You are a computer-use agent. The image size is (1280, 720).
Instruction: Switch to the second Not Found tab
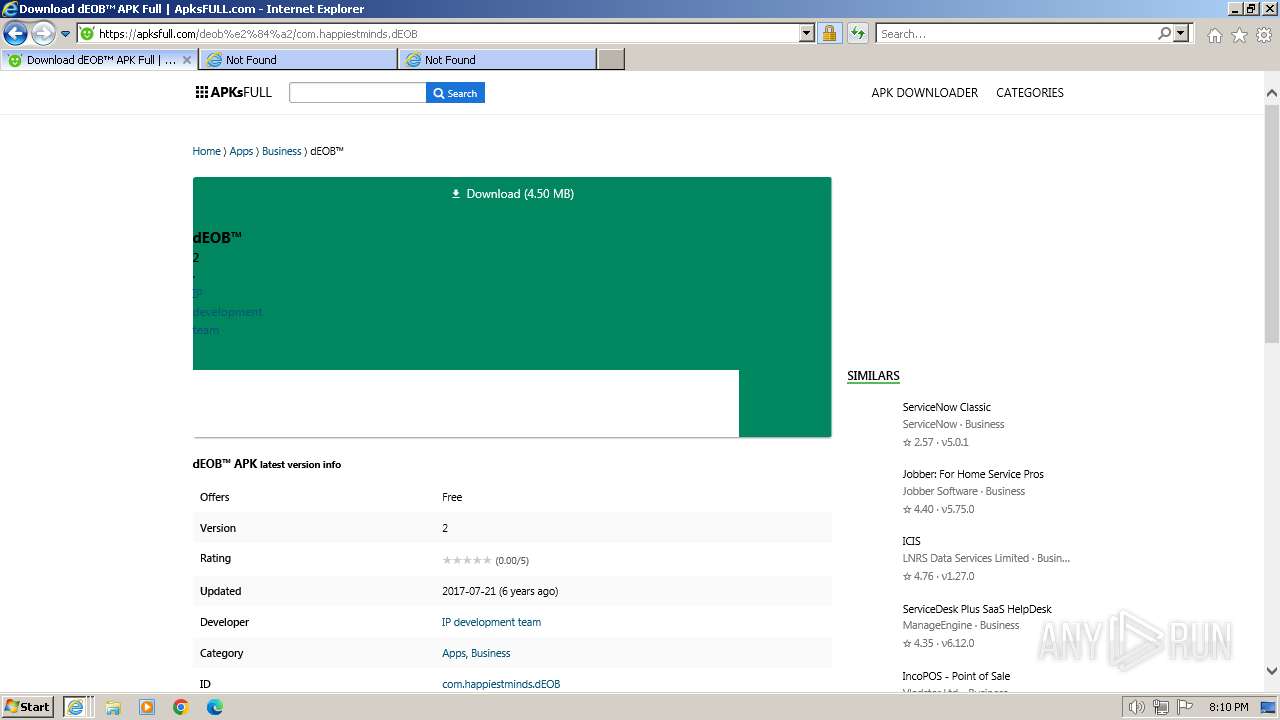[x=496, y=60]
